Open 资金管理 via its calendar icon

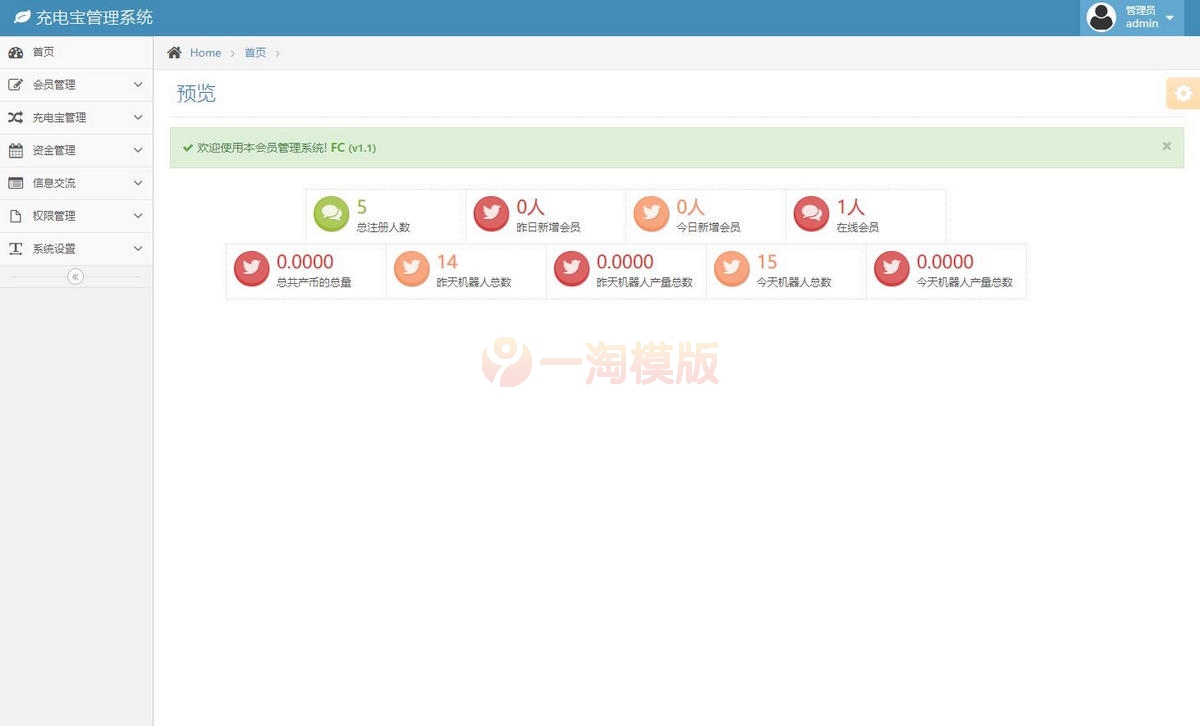pos(18,150)
